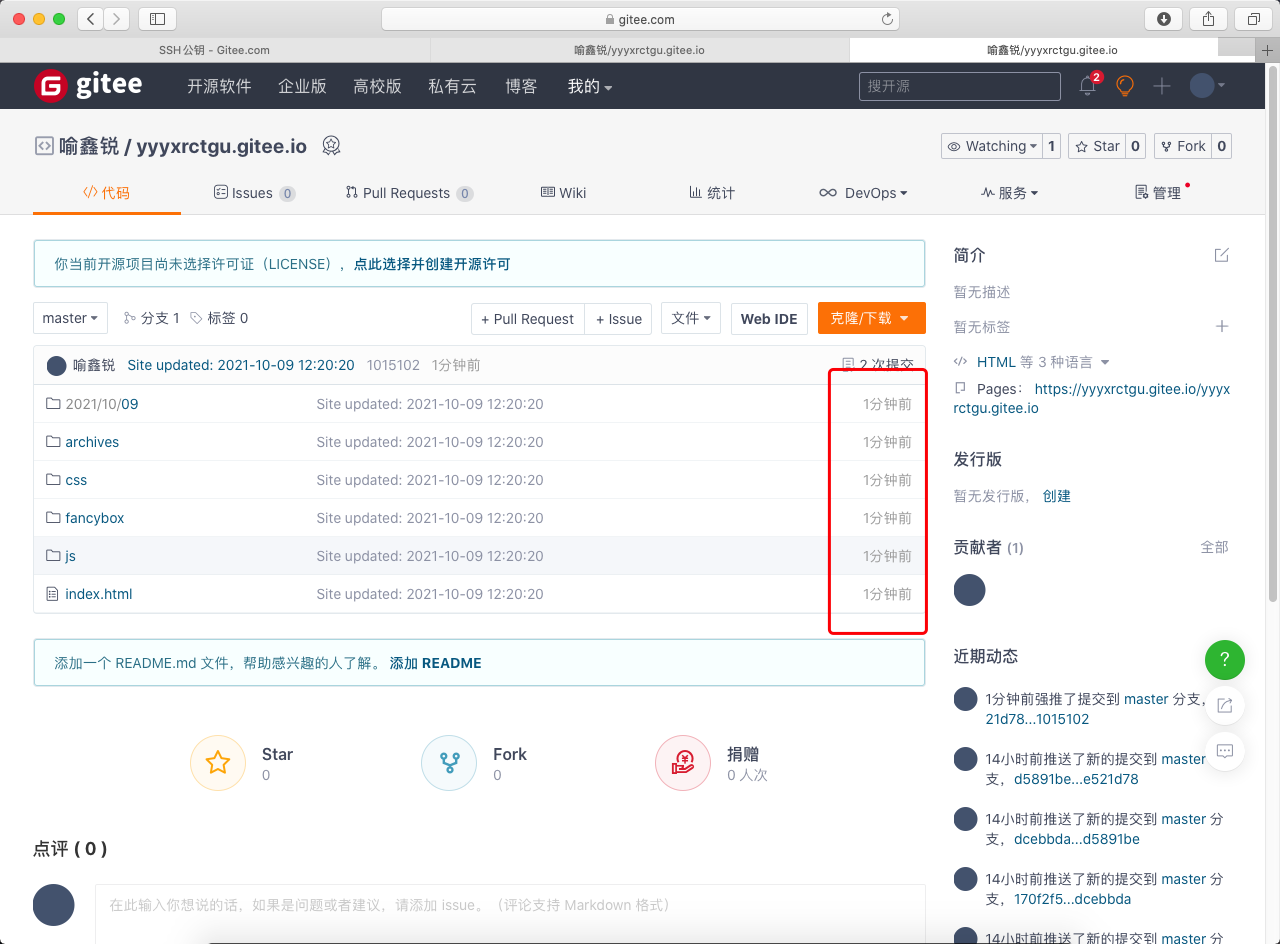The image size is (1280, 944).
Task: Click the 搜开源 search field
Action: click(960, 86)
